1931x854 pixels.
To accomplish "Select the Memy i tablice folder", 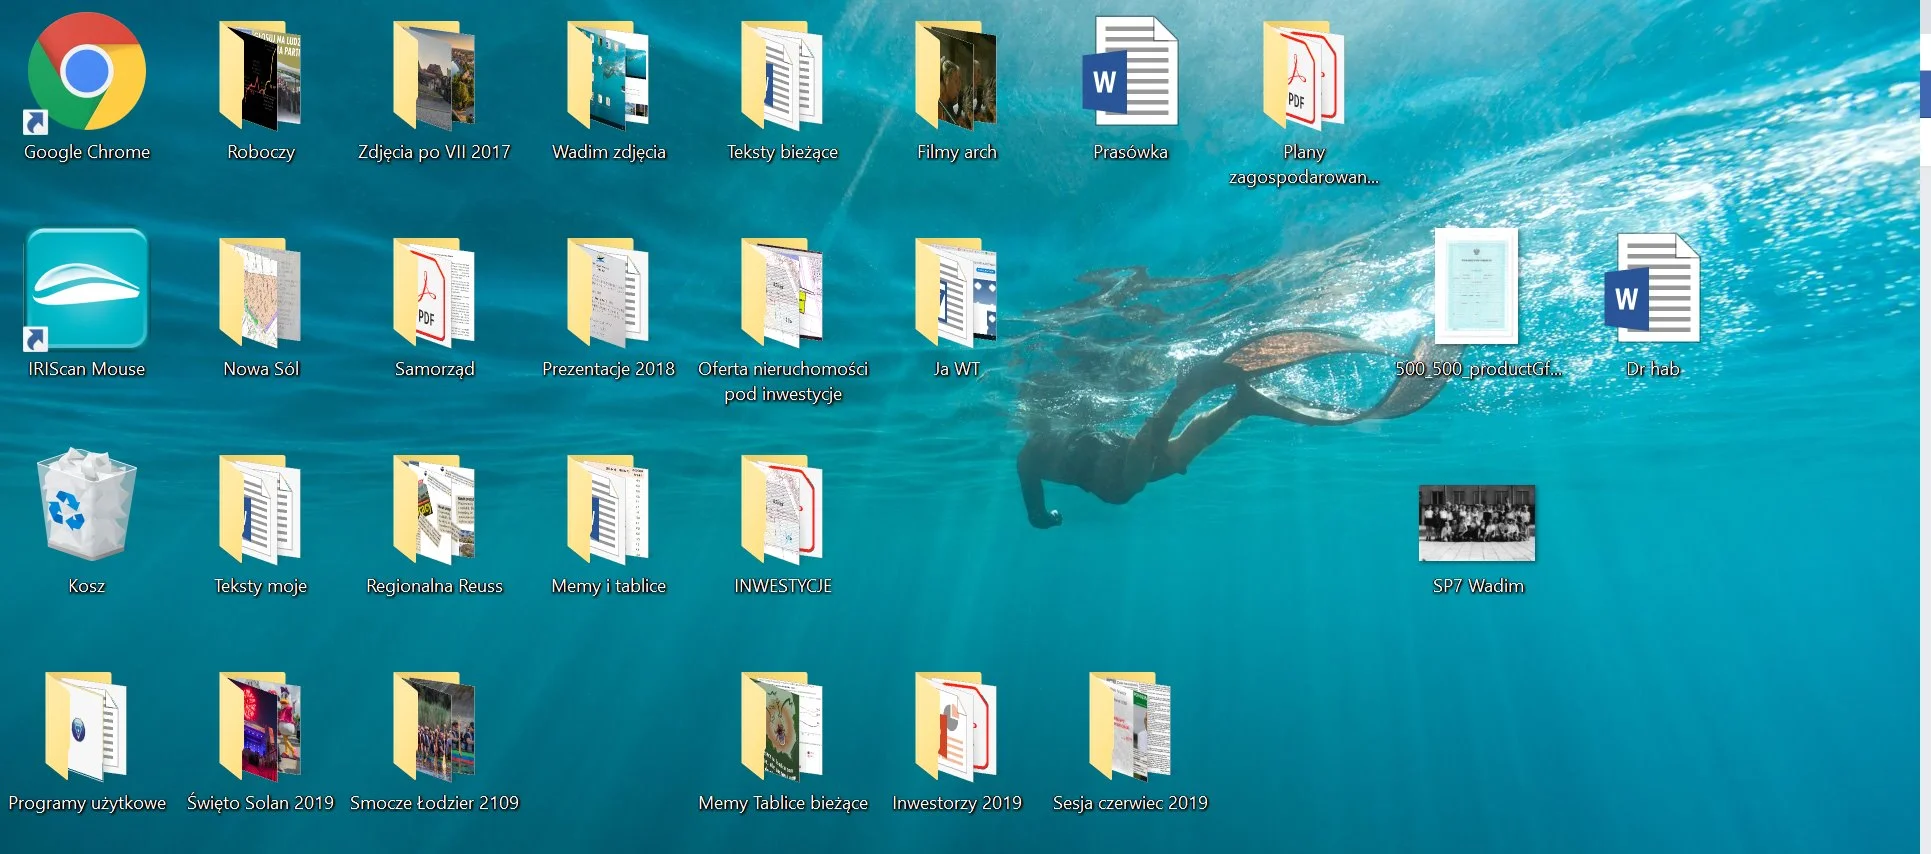I will (608, 510).
